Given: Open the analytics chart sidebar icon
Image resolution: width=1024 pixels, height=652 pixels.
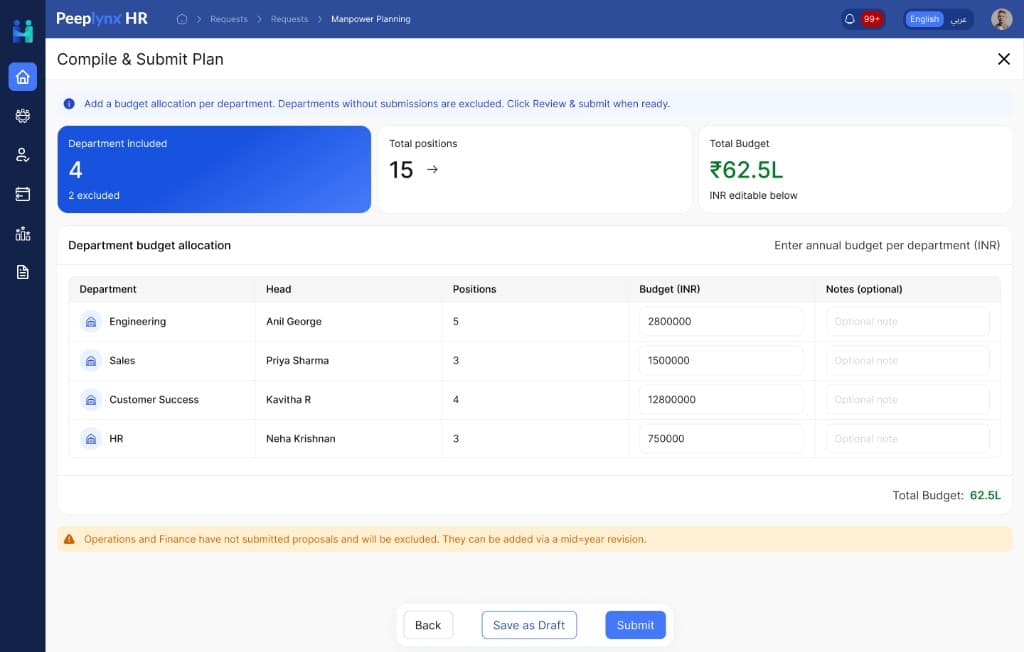Looking at the screenshot, I should tap(23, 233).
